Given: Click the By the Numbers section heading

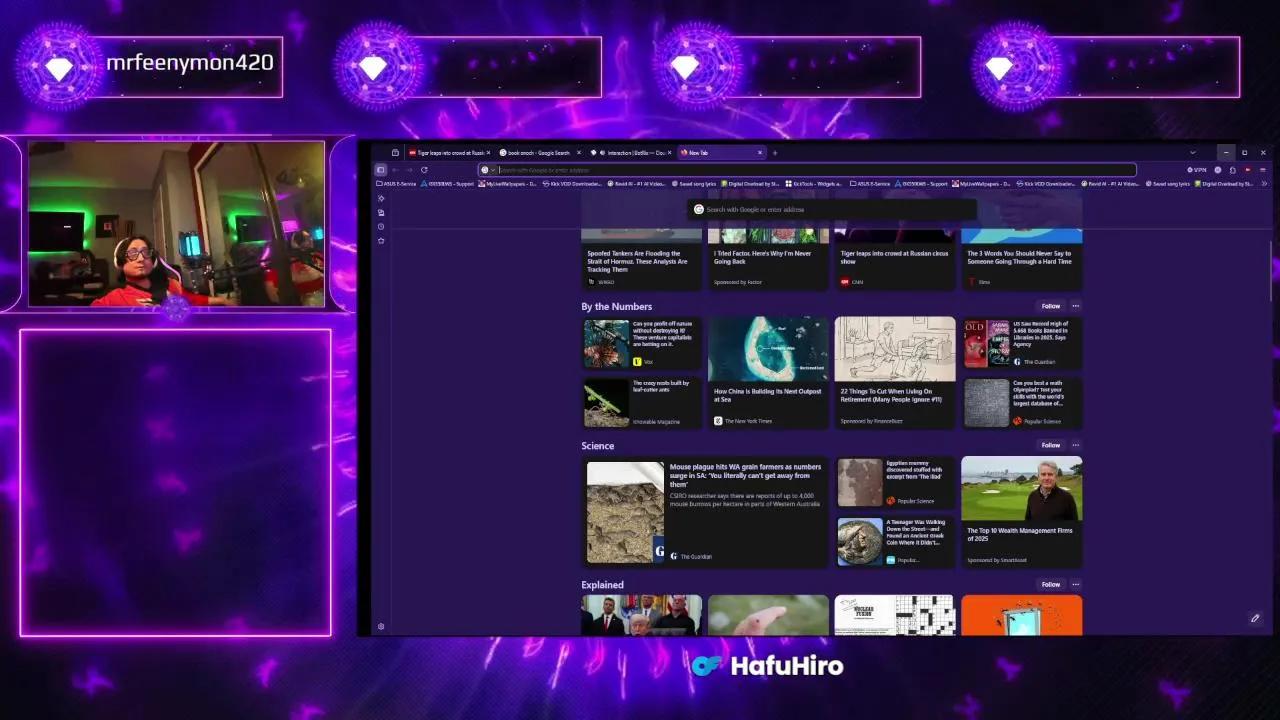Looking at the screenshot, I should [x=616, y=306].
